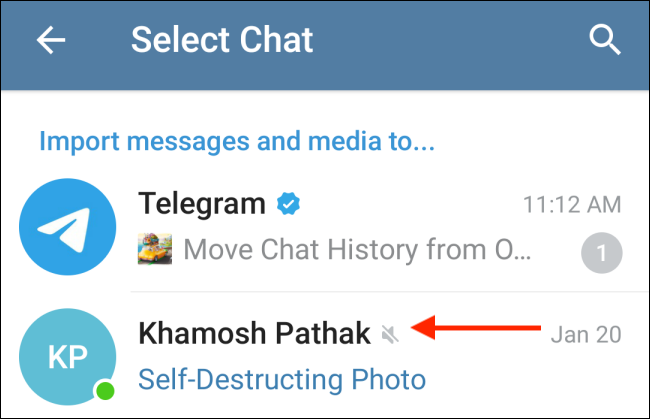Click the muted speaker icon beside Khamosh Pathak
This screenshot has width=650, height=419.
click(x=390, y=333)
